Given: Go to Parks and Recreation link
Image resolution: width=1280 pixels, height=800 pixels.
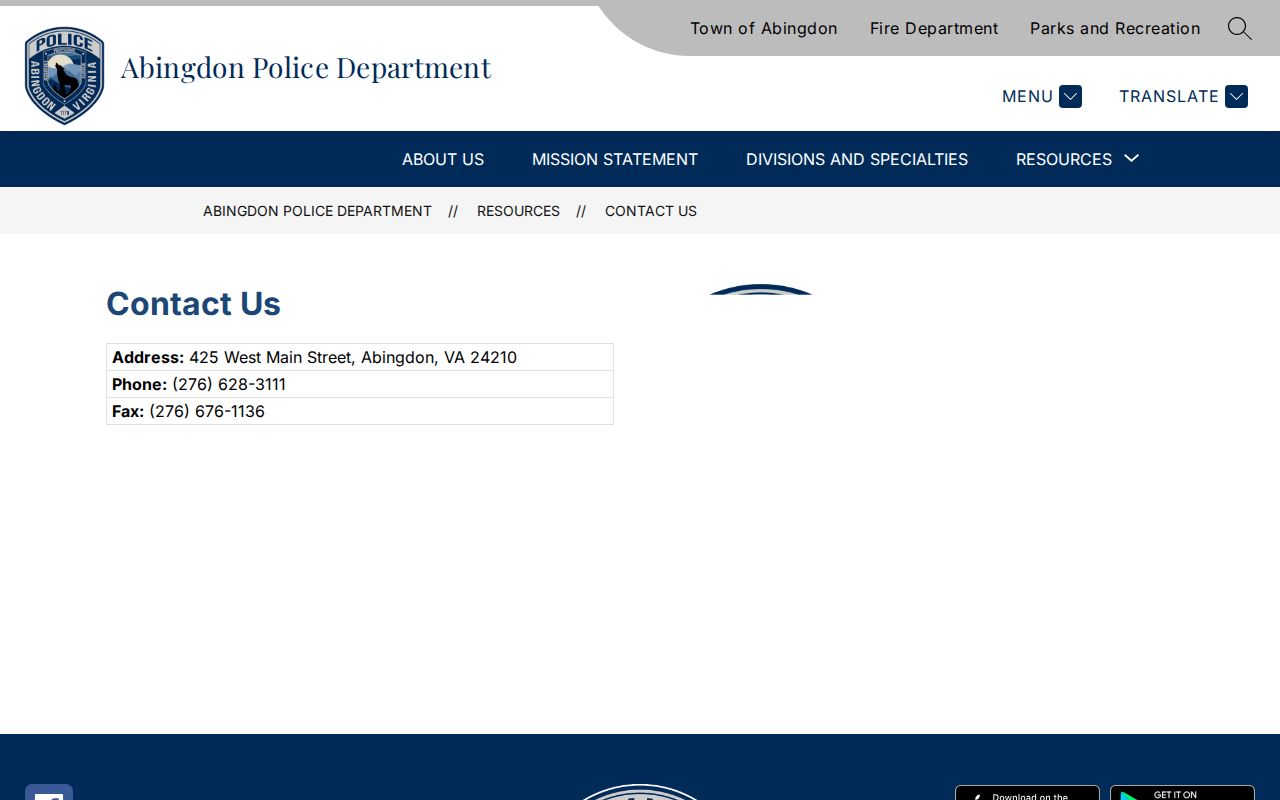Looking at the screenshot, I should point(1115,28).
